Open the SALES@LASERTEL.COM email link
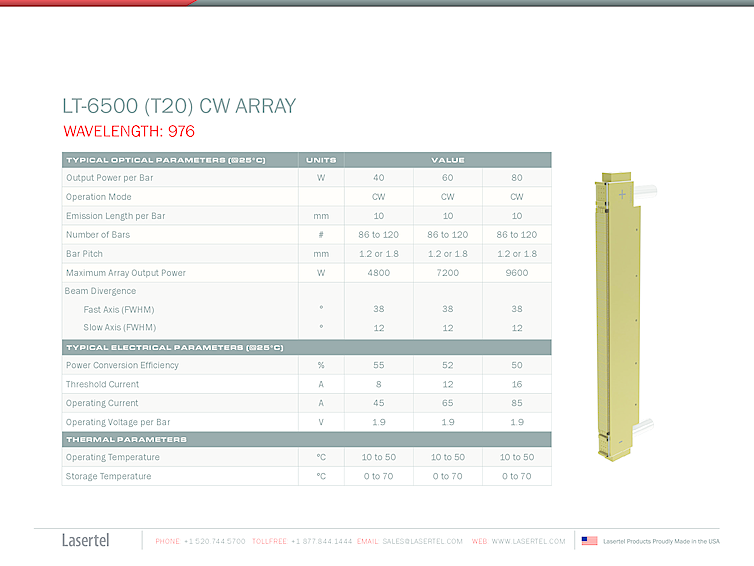This screenshot has width=754, height=566. 422,541
